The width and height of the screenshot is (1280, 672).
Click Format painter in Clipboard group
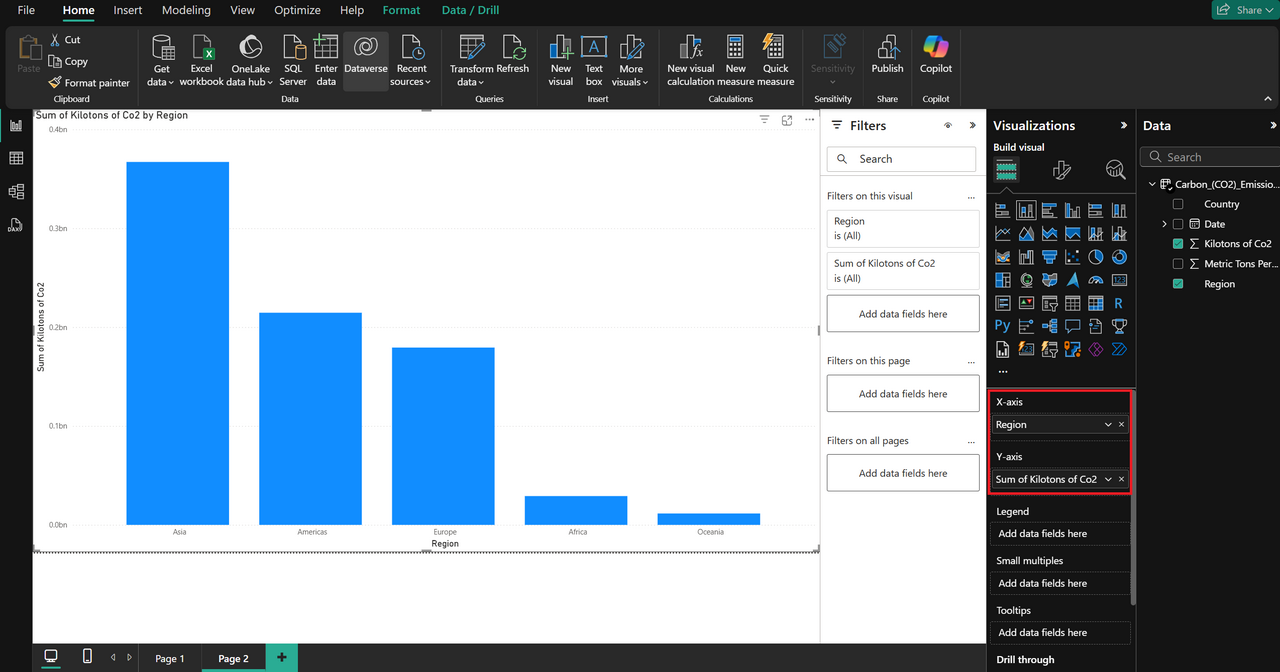89,83
